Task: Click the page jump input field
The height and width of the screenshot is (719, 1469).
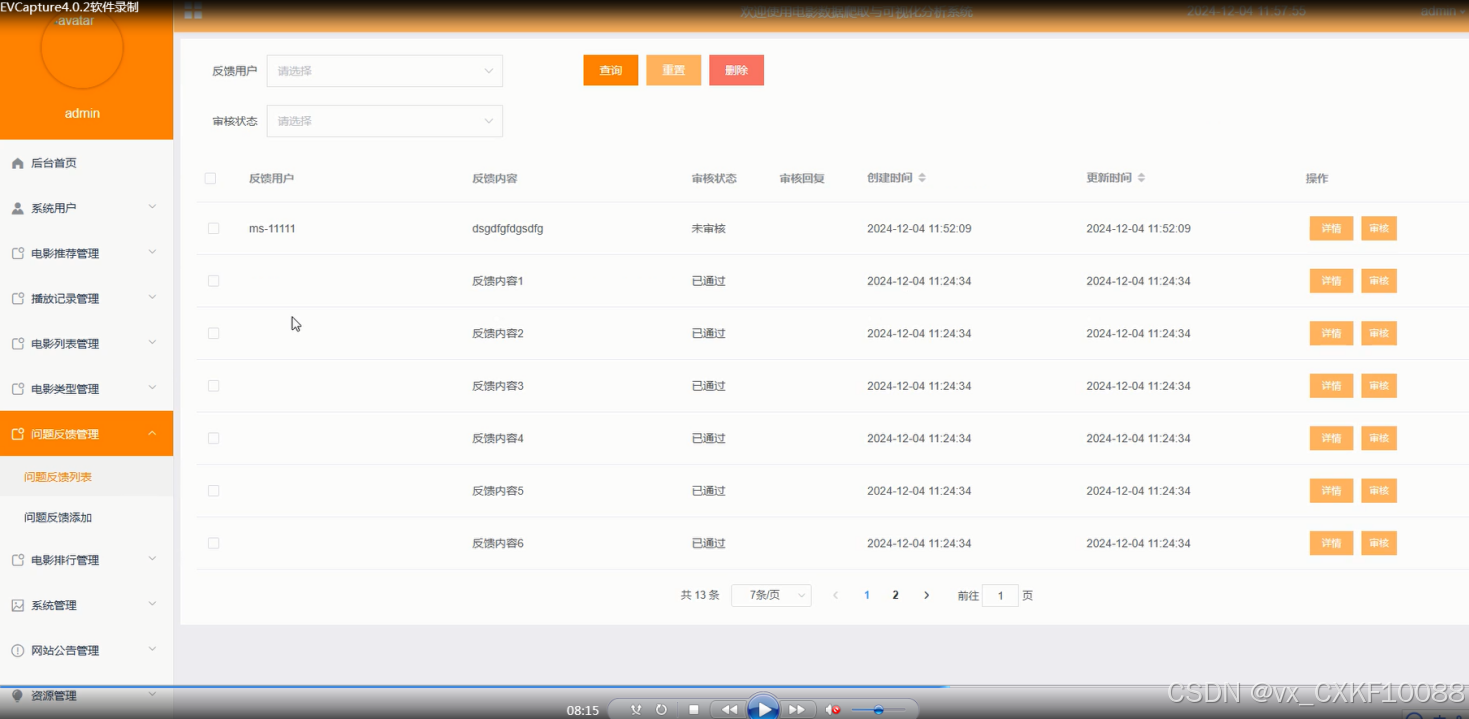Action: 1000,595
